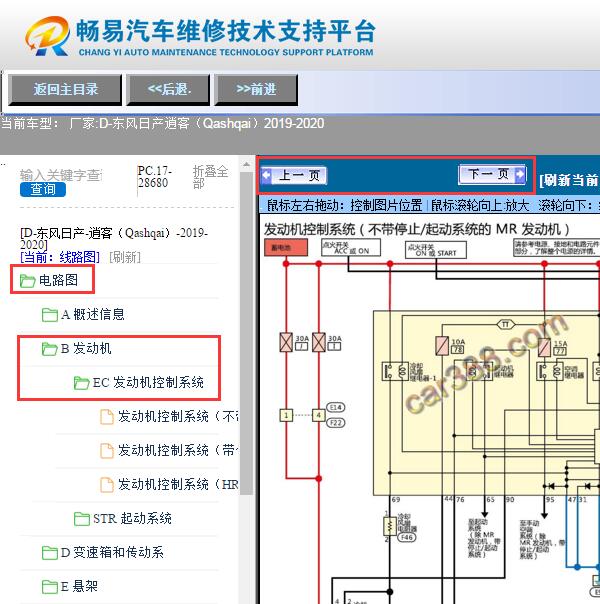
Task: Click the E14 connector label in diagram
Action: tap(336, 408)
